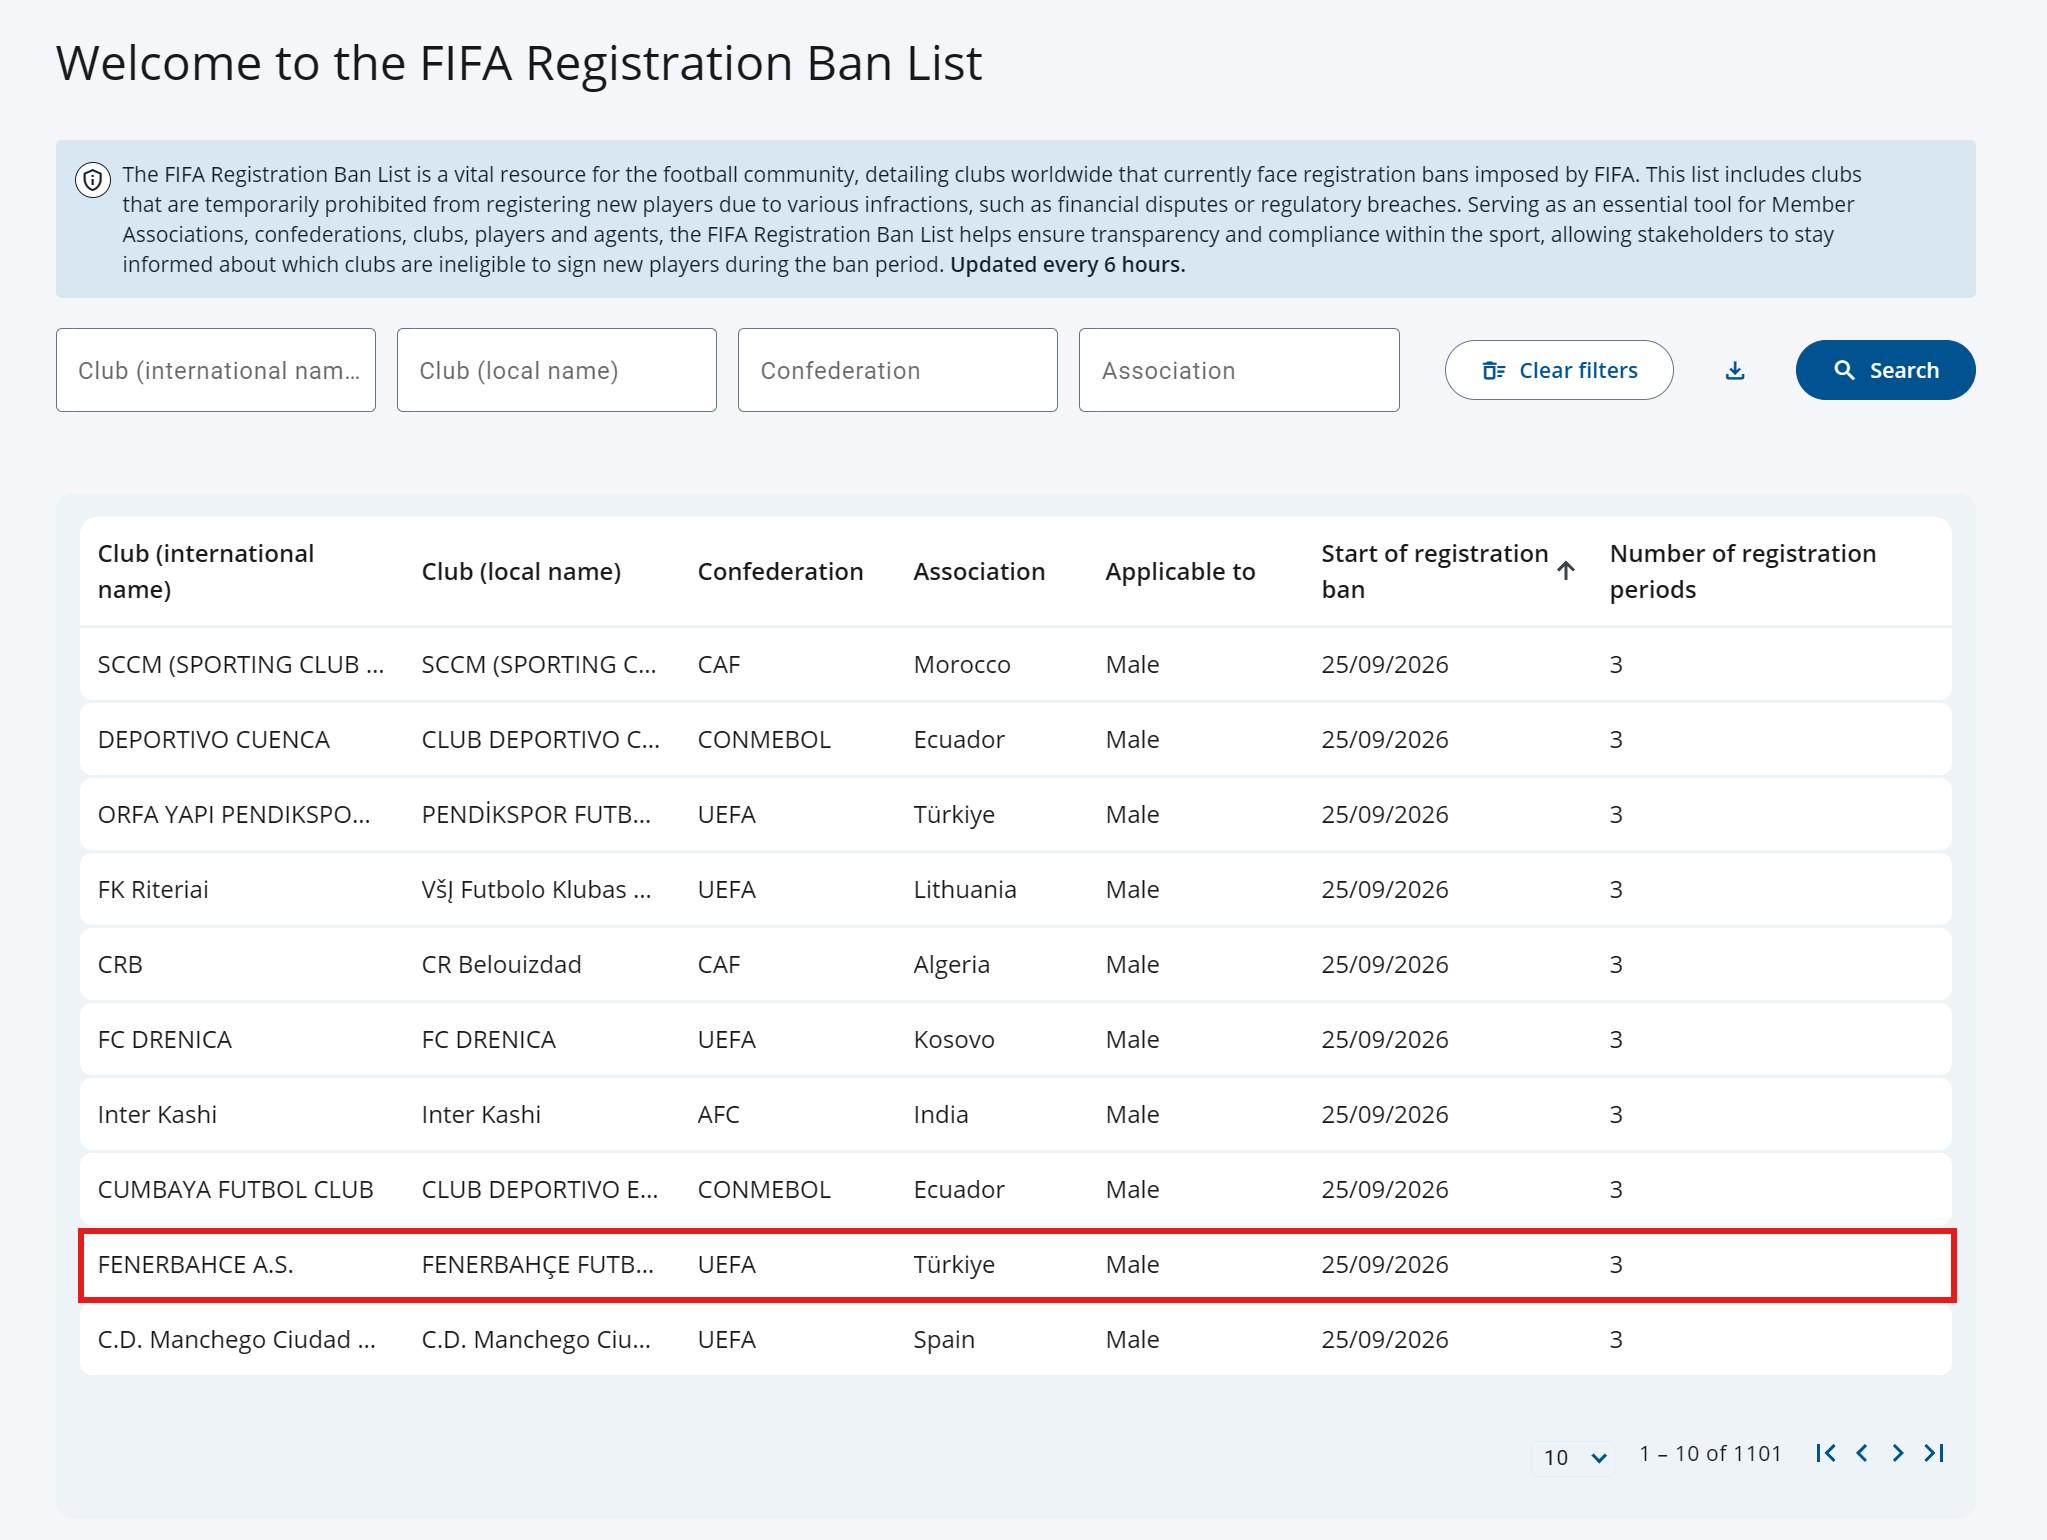The width and height of the screenshot is (2047, 1540).
Task: Go to the first page of results
Action: 1825,1453
